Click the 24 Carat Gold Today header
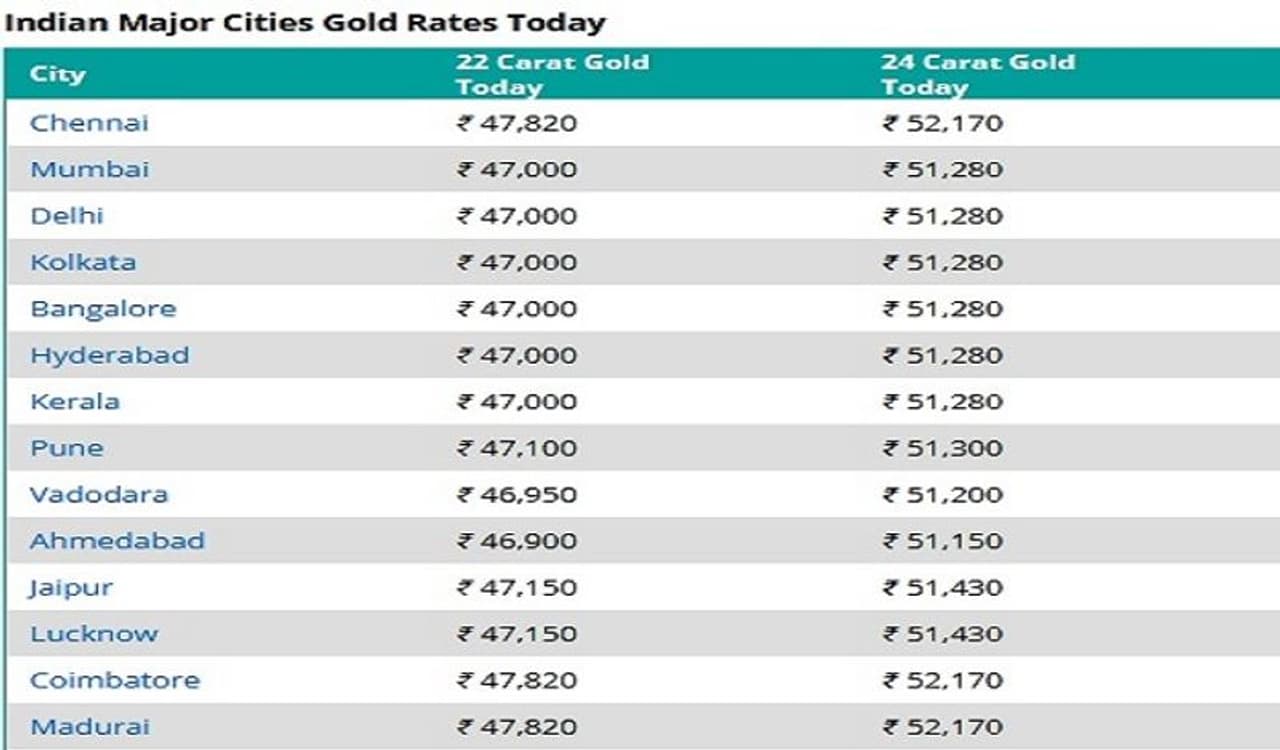This screenshot has height=750, width=1280. point(977,74)
